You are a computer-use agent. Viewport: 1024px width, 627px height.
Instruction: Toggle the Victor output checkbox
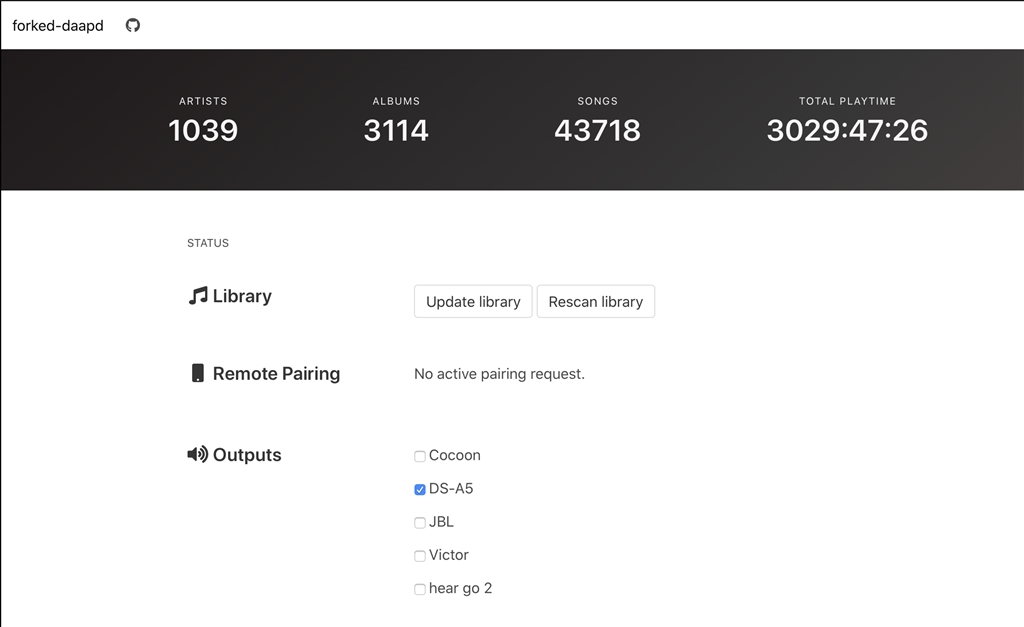click(x=420, y=556)
